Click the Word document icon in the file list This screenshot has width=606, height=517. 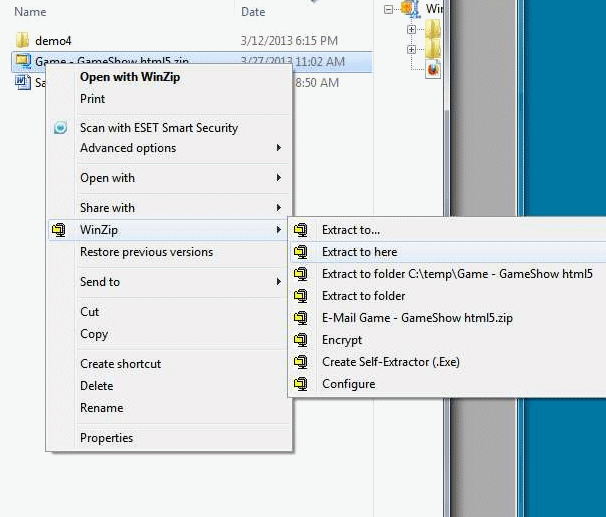coord(23,82)
